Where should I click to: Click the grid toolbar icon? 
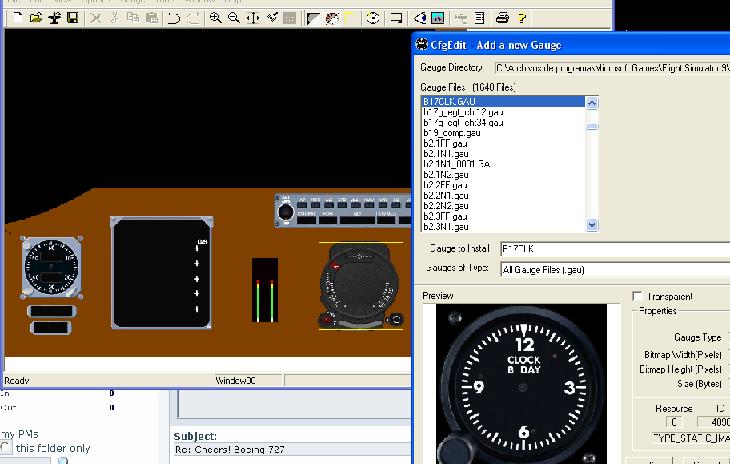pyautogui.click(x=289, y=18)
